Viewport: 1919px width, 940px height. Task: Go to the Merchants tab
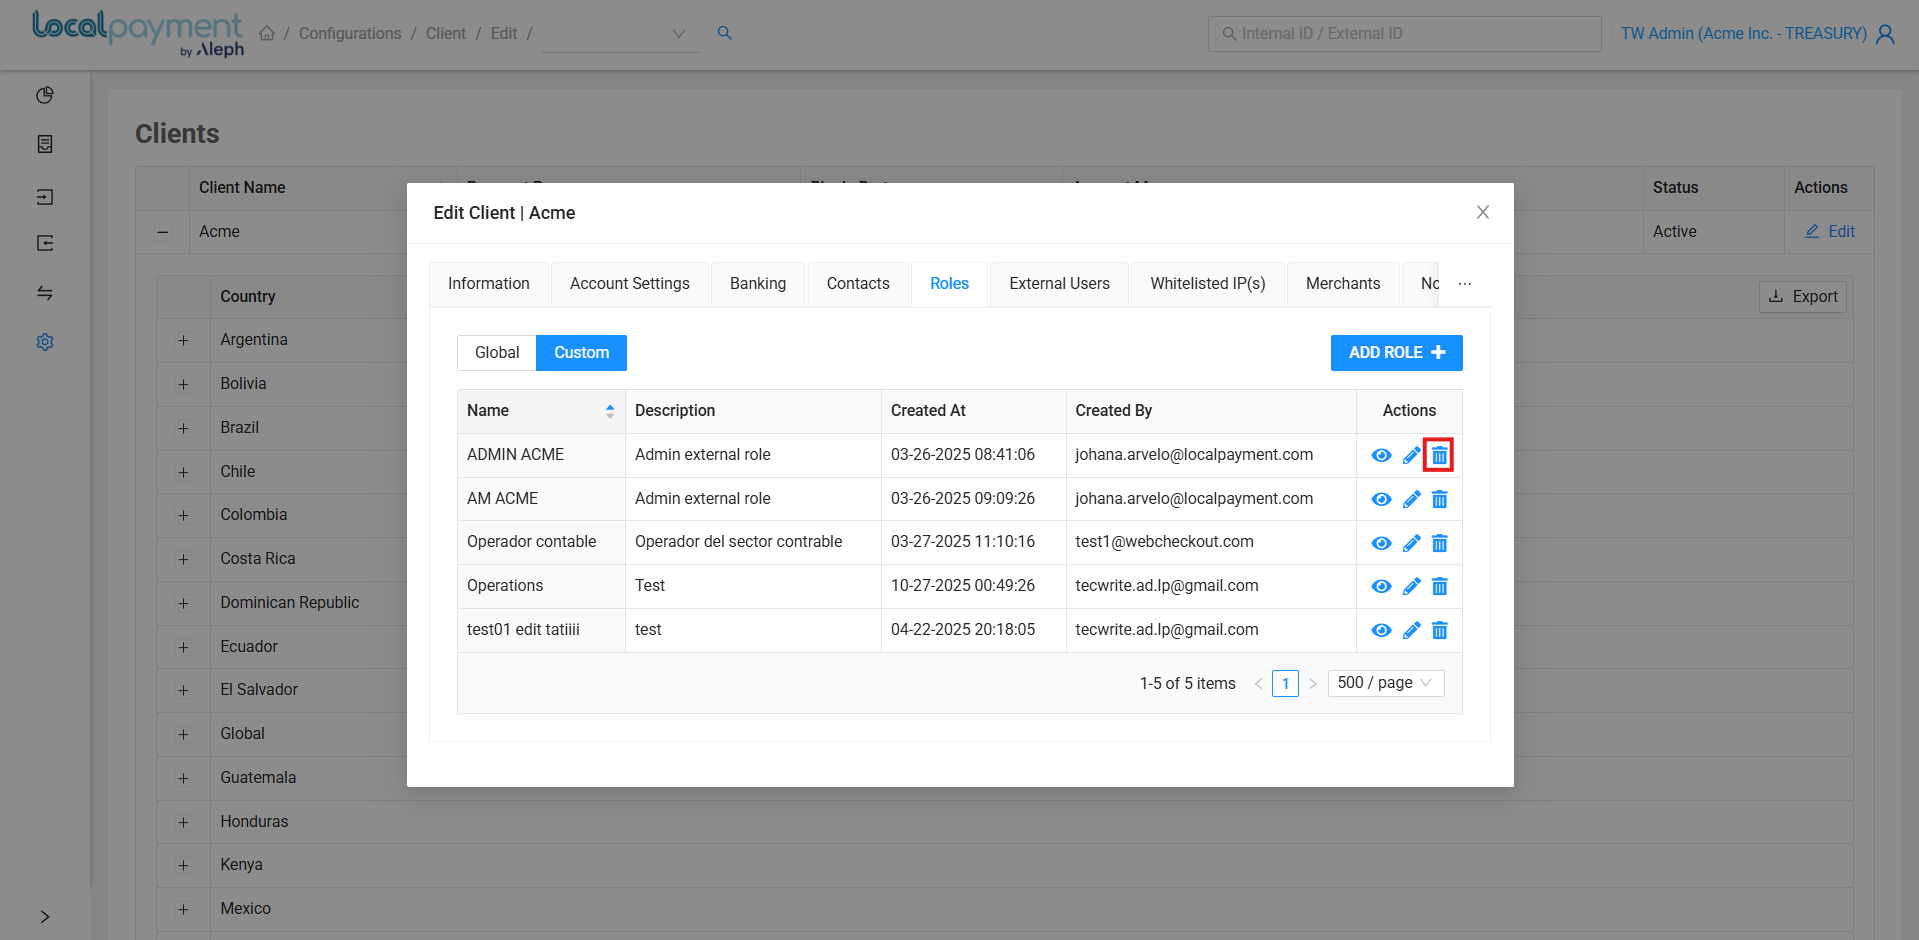(x=1343, y=284)
